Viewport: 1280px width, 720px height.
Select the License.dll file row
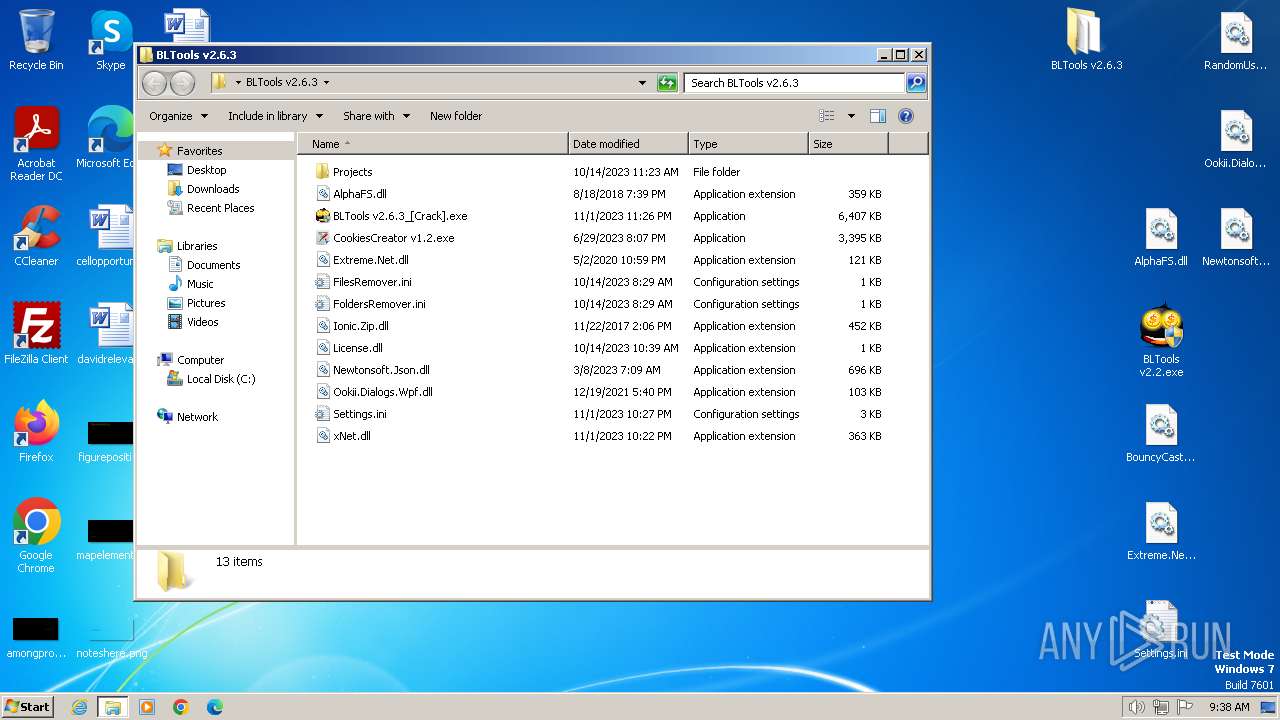tap(600, 348)
